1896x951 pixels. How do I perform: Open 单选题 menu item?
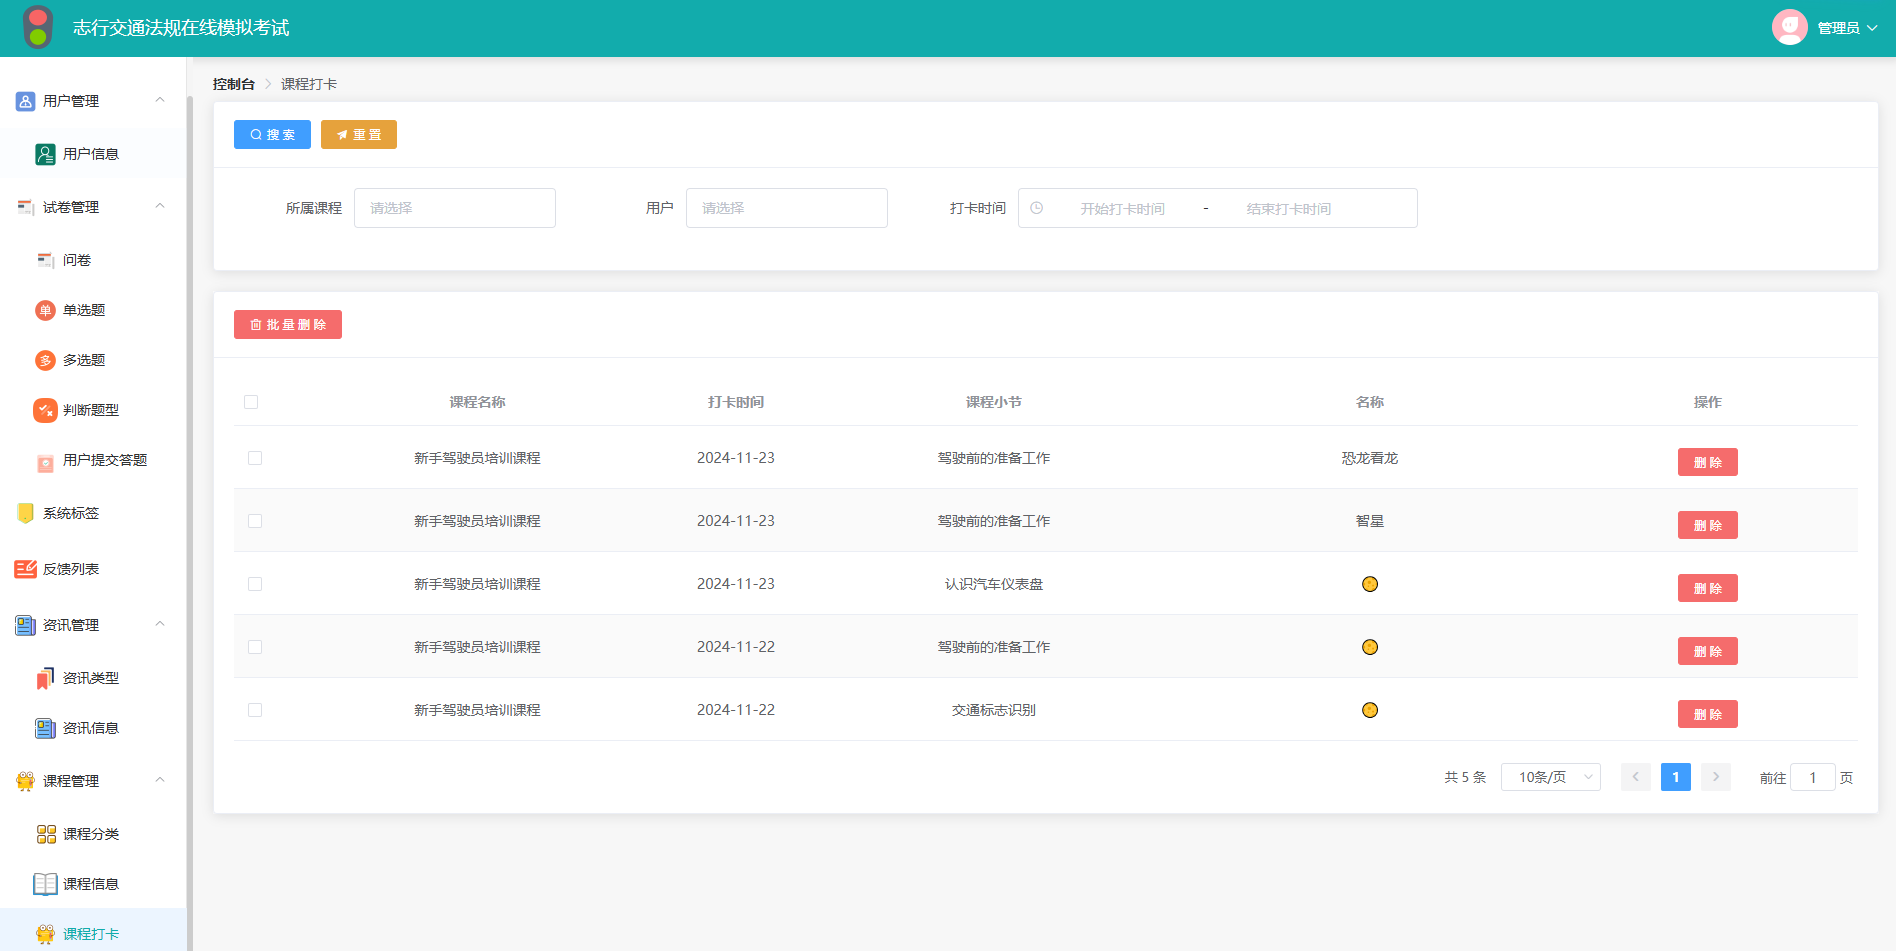coord(93,310)
